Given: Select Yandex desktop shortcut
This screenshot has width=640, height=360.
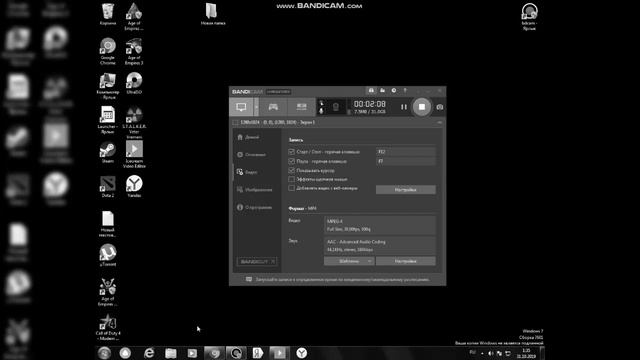Looking at the screenshot, I should pos(134,187).
